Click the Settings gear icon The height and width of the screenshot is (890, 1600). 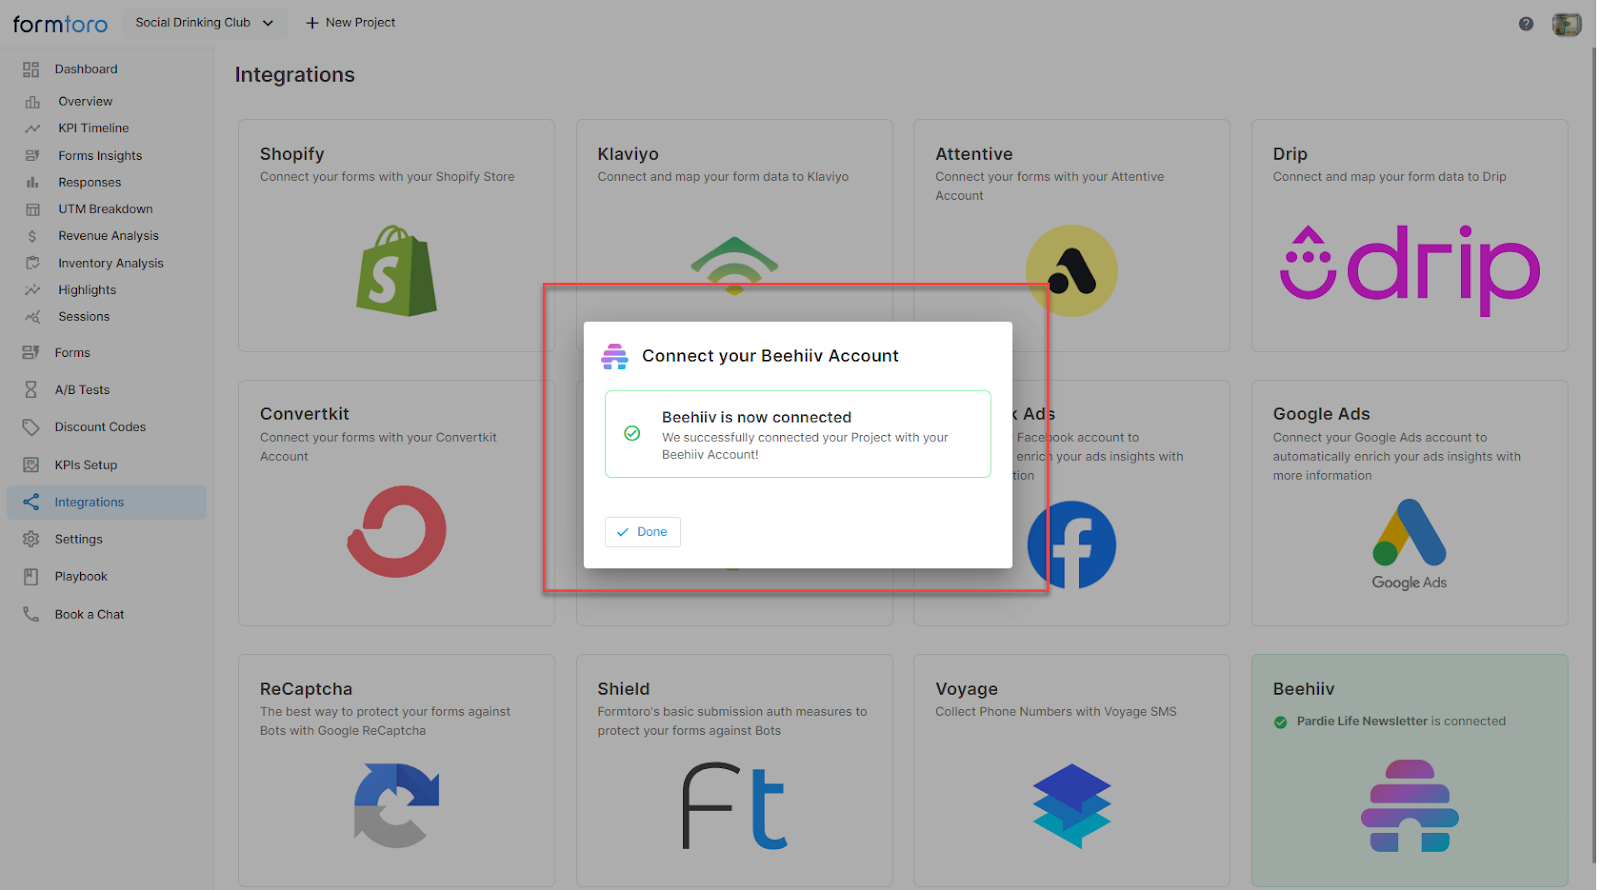point(31,539)
